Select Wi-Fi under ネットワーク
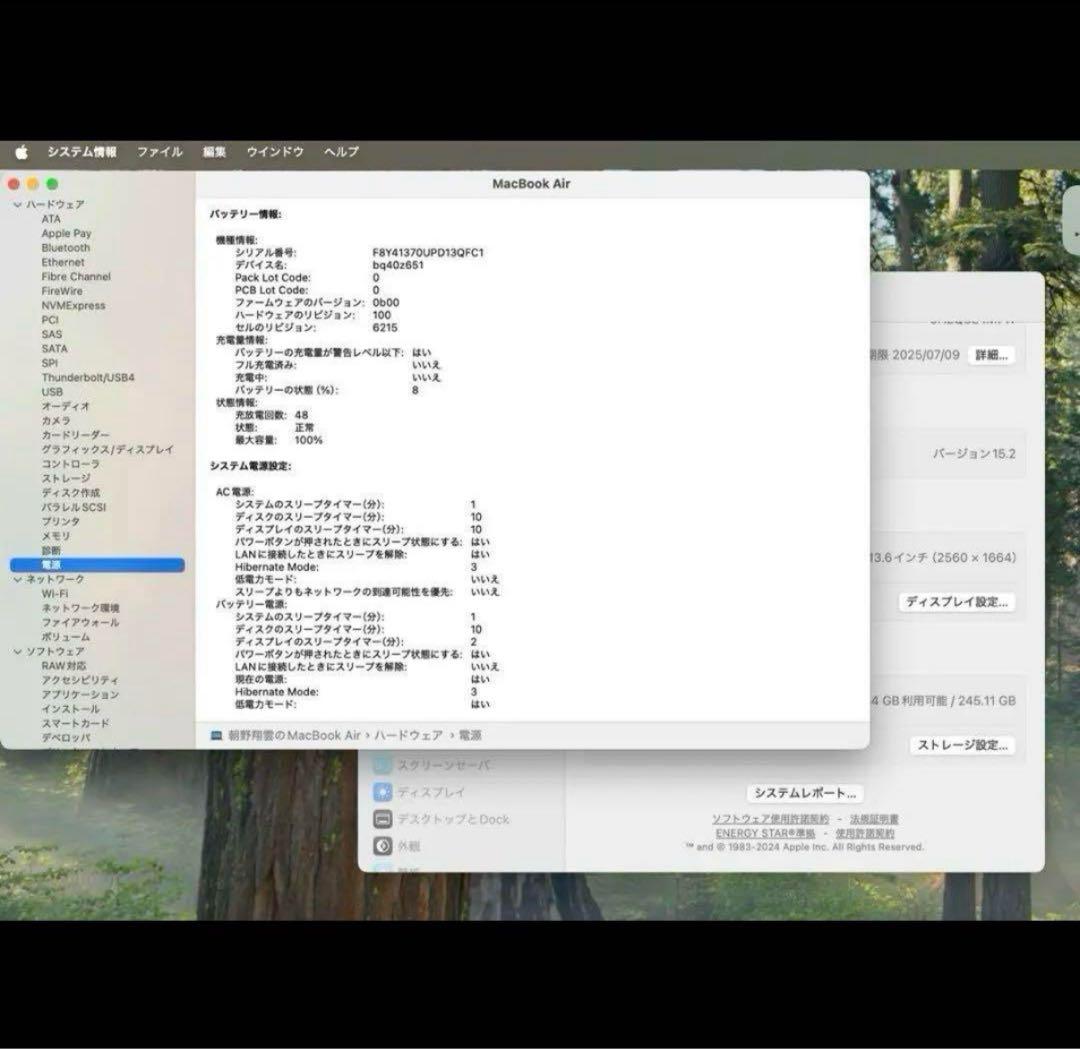Image resolution: width=1080 pixels, height=1049 pixels. [55, 594]
